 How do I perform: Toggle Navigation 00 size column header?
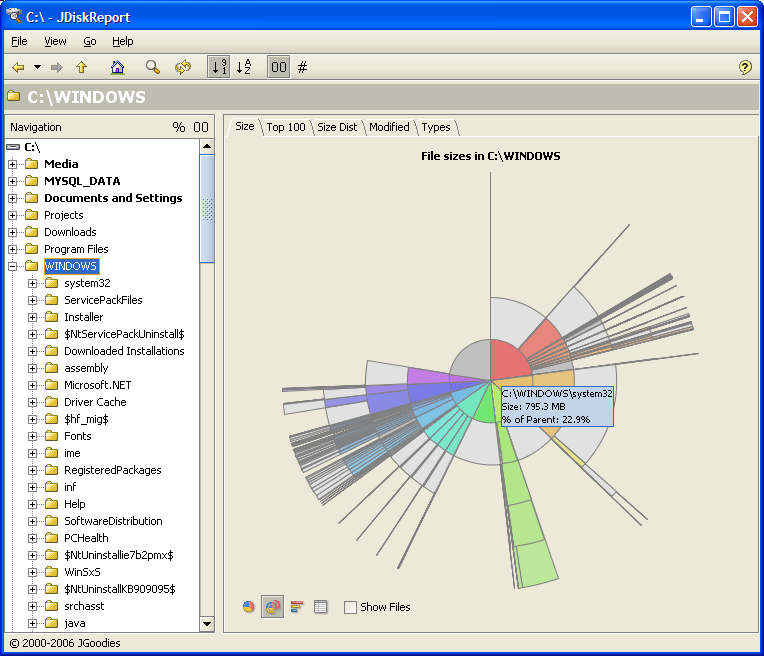coord(201,127)
